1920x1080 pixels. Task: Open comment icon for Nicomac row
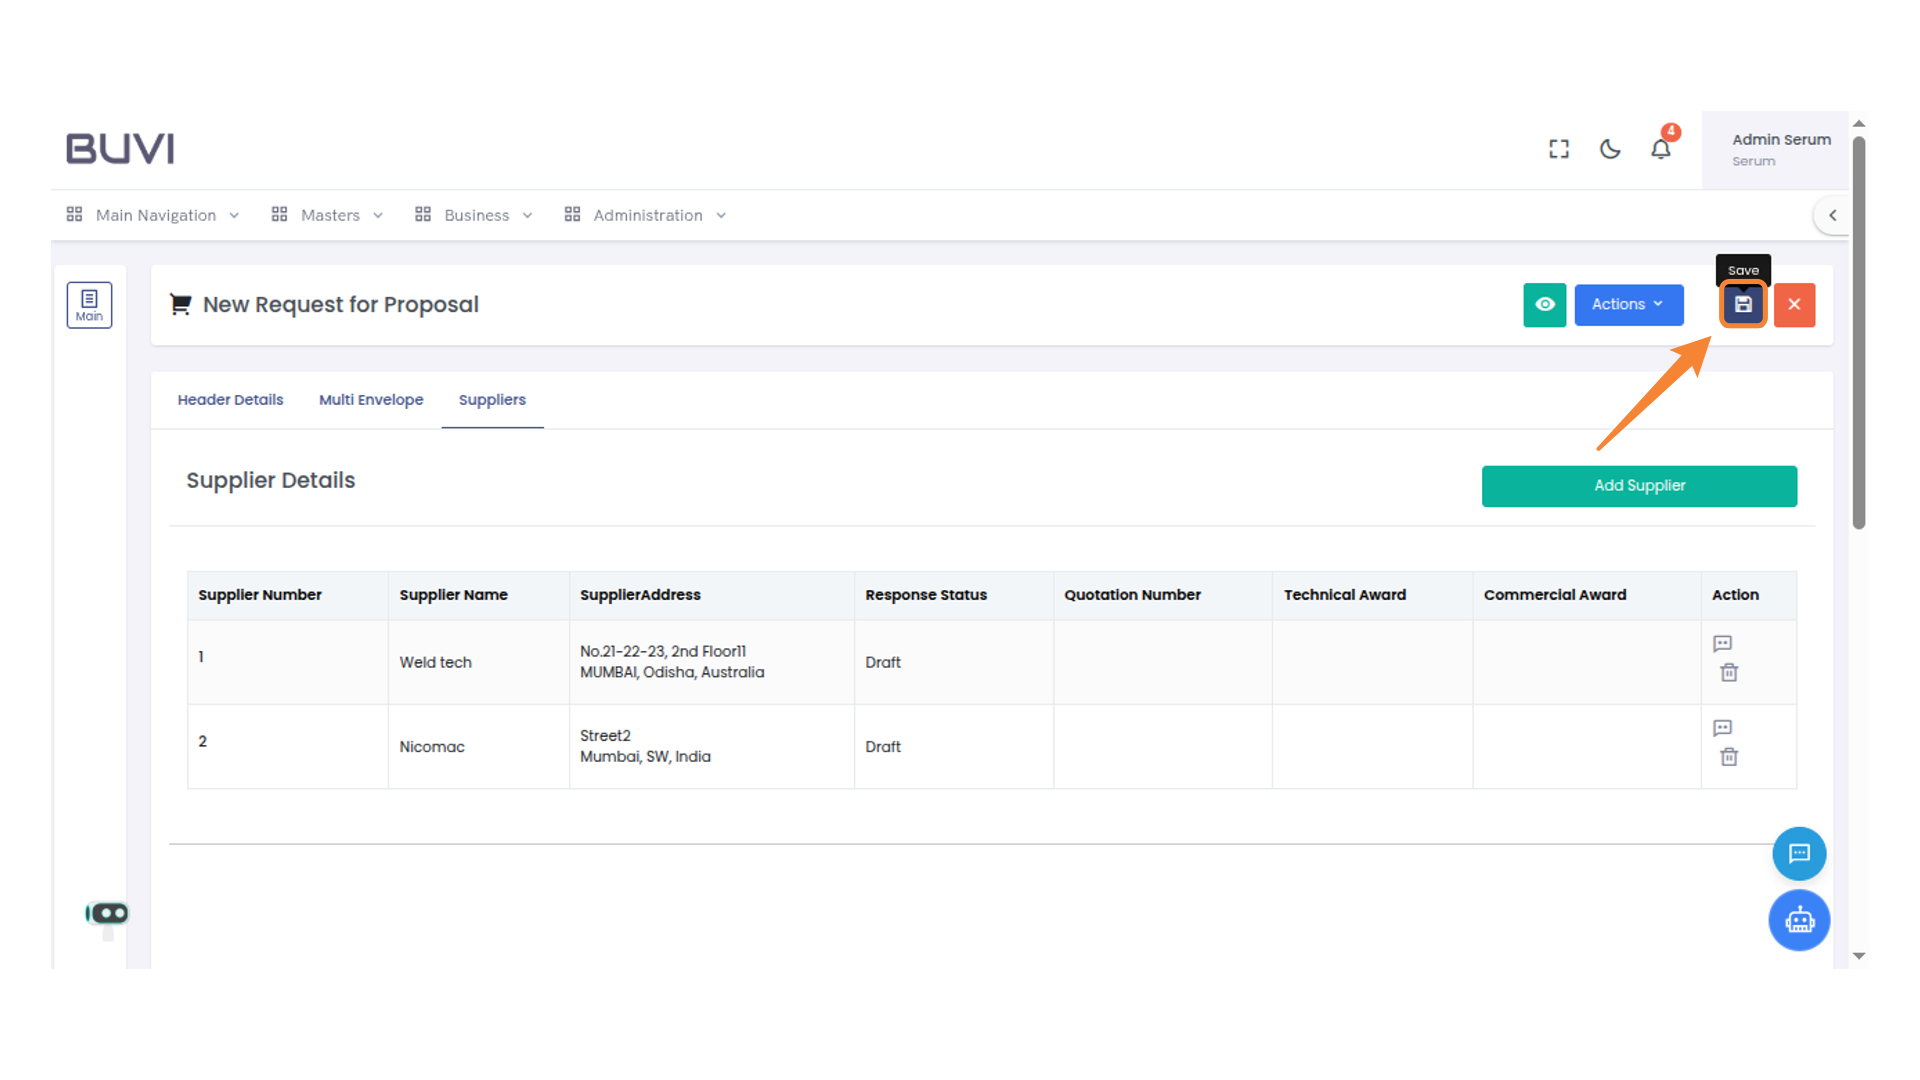pos(1722,728)
